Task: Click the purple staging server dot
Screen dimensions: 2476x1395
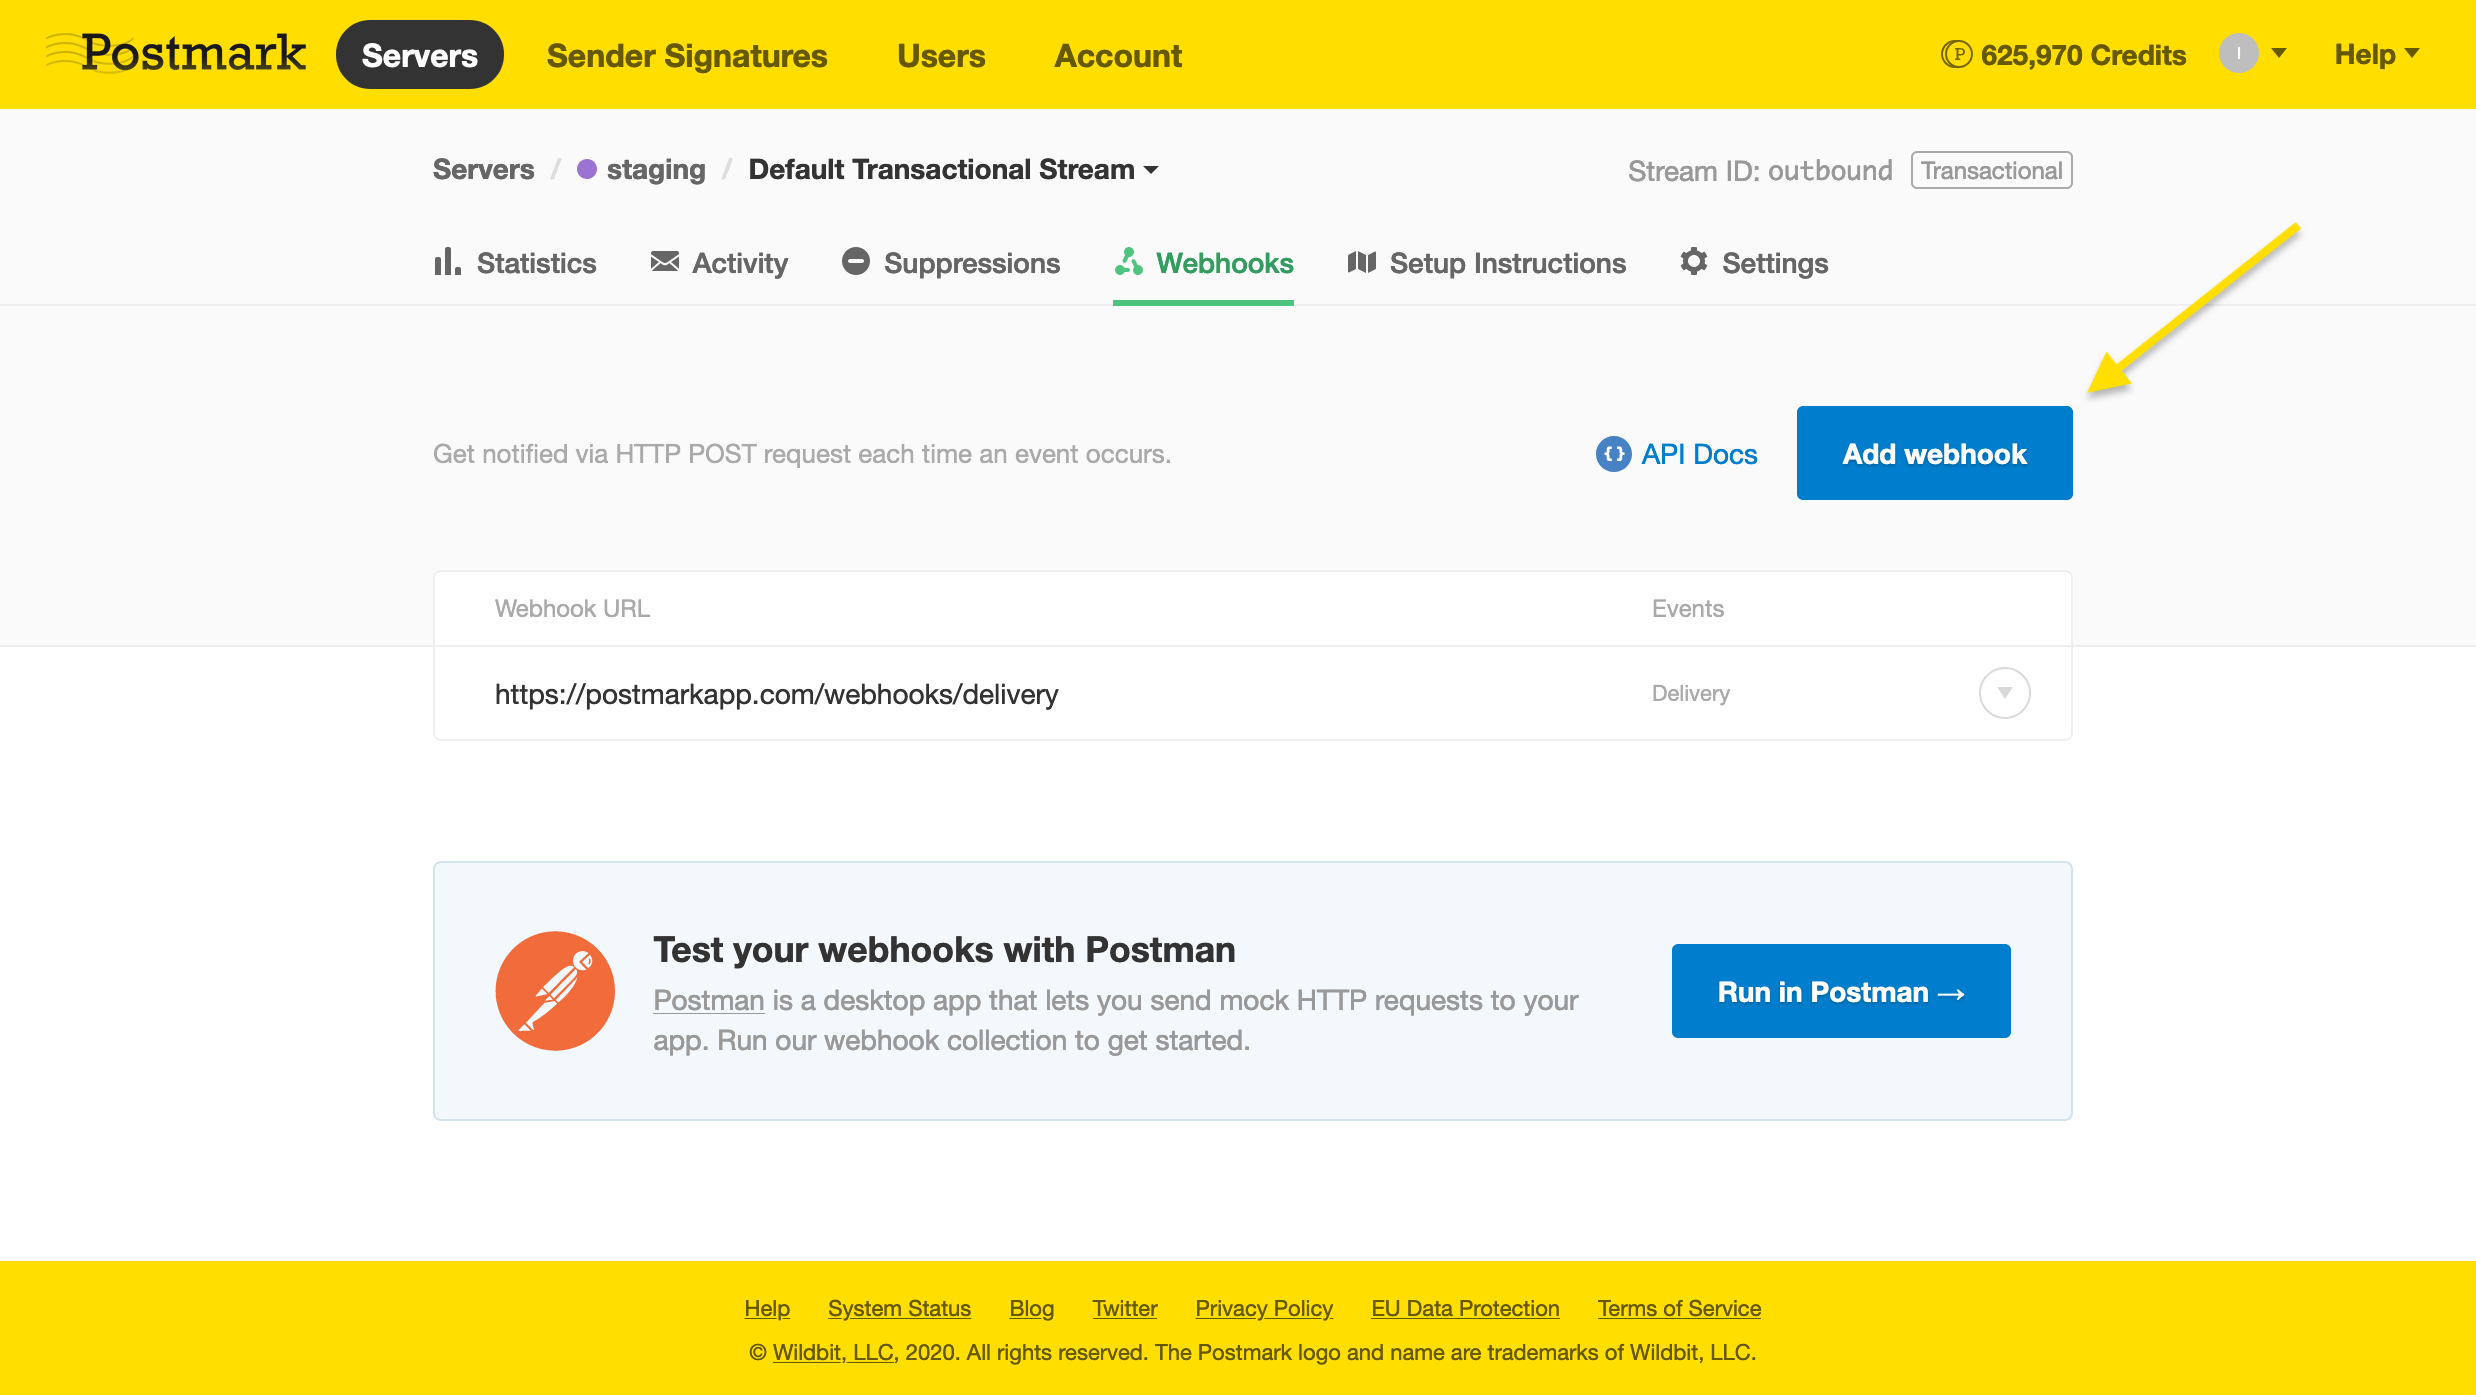Action: 587,170
